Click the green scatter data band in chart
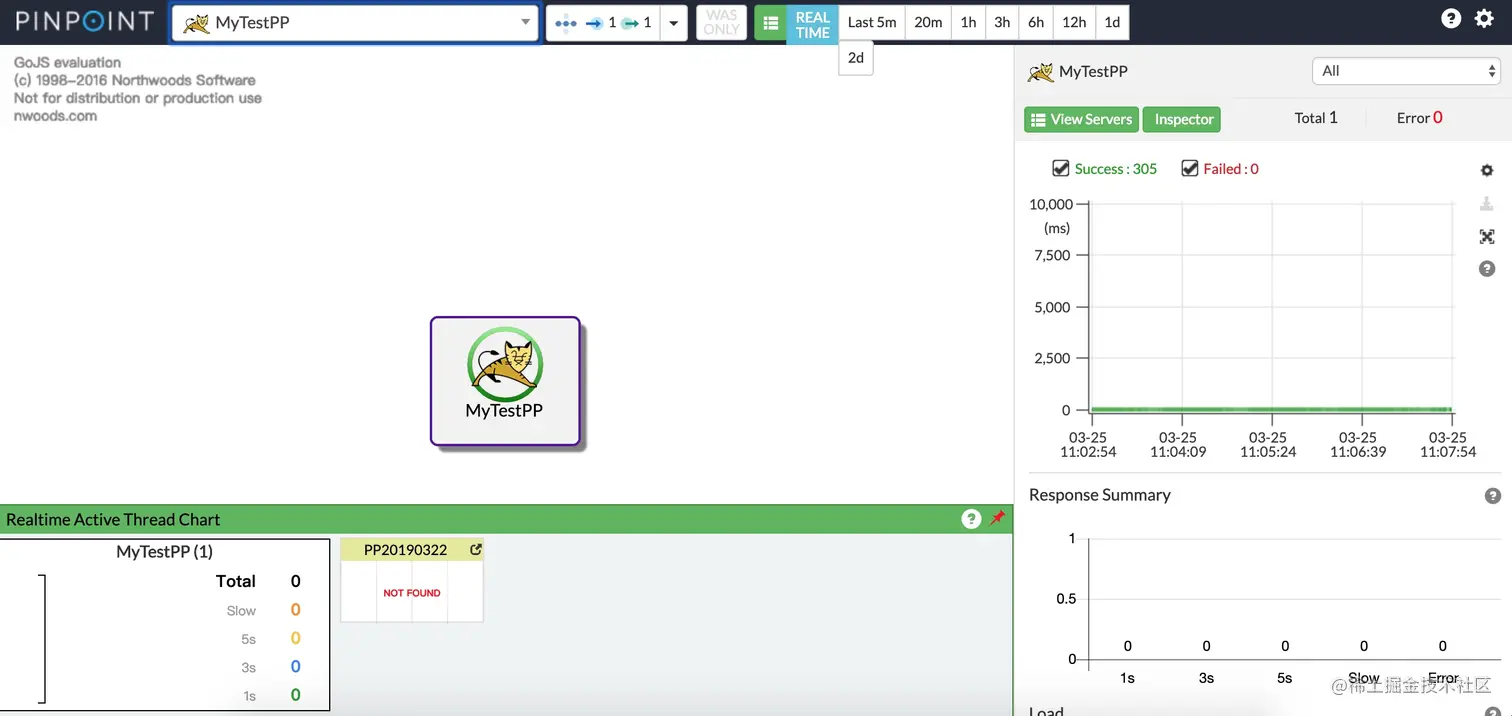Image resolution: width=1512 pixels, height=716 pixels. point(1270,409)
